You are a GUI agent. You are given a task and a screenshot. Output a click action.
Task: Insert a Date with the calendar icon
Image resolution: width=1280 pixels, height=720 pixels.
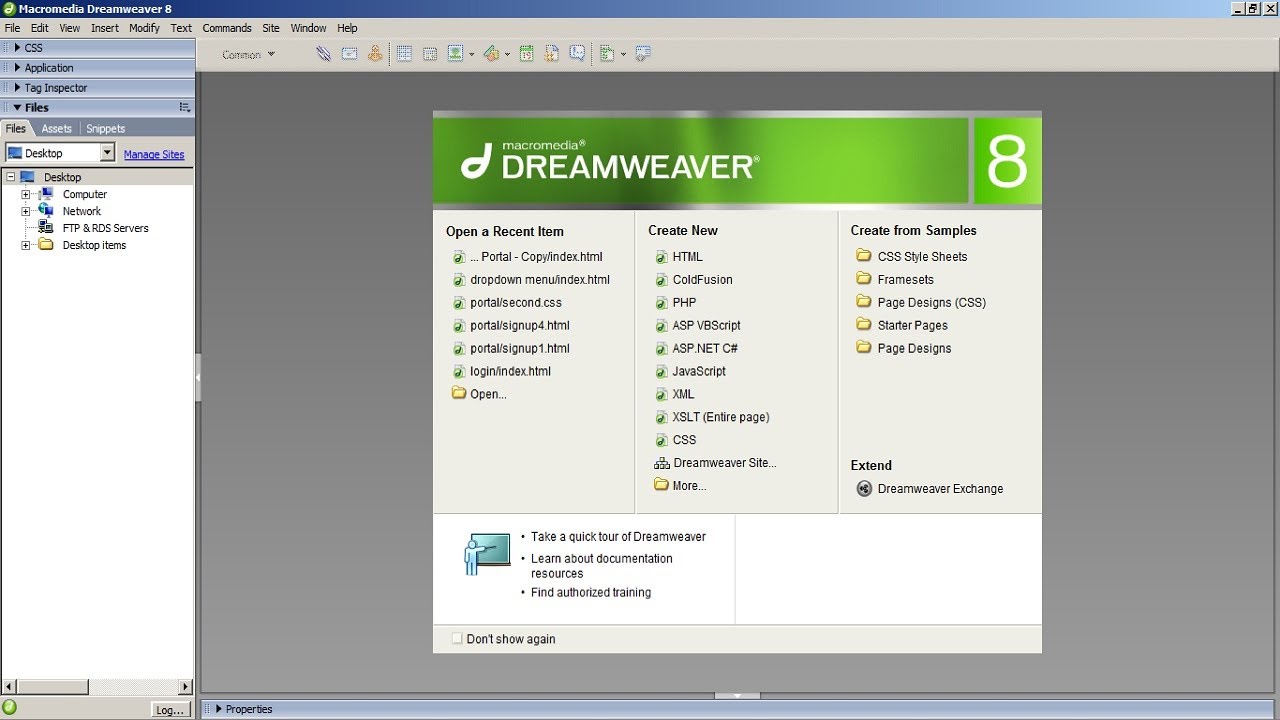(526, 54)
